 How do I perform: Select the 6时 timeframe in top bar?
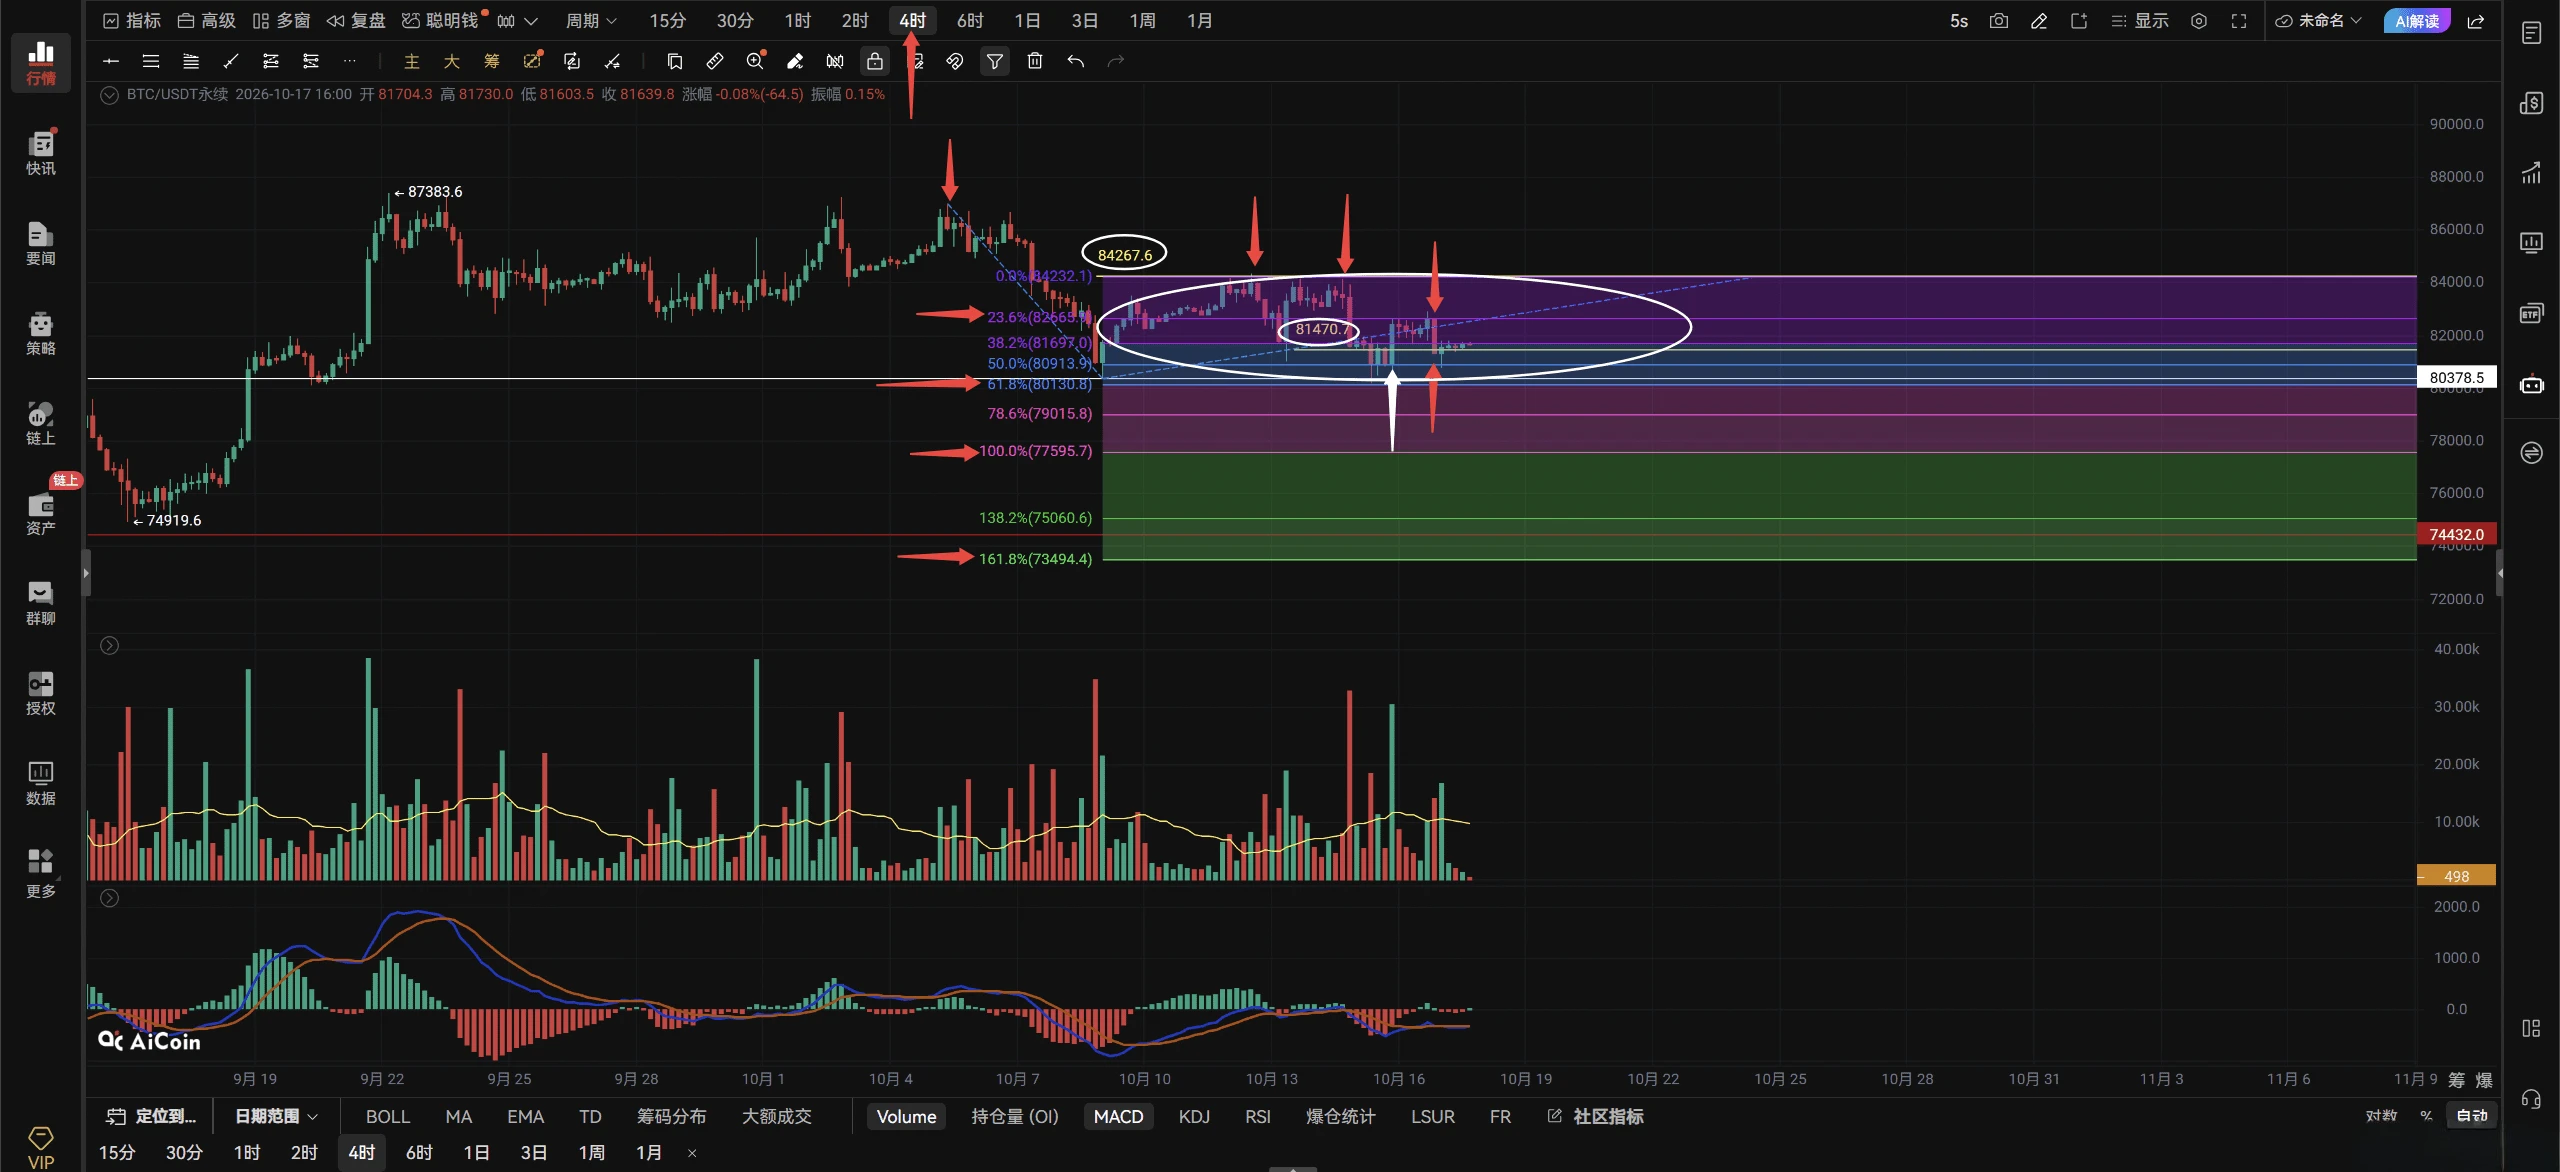[970, 21]
